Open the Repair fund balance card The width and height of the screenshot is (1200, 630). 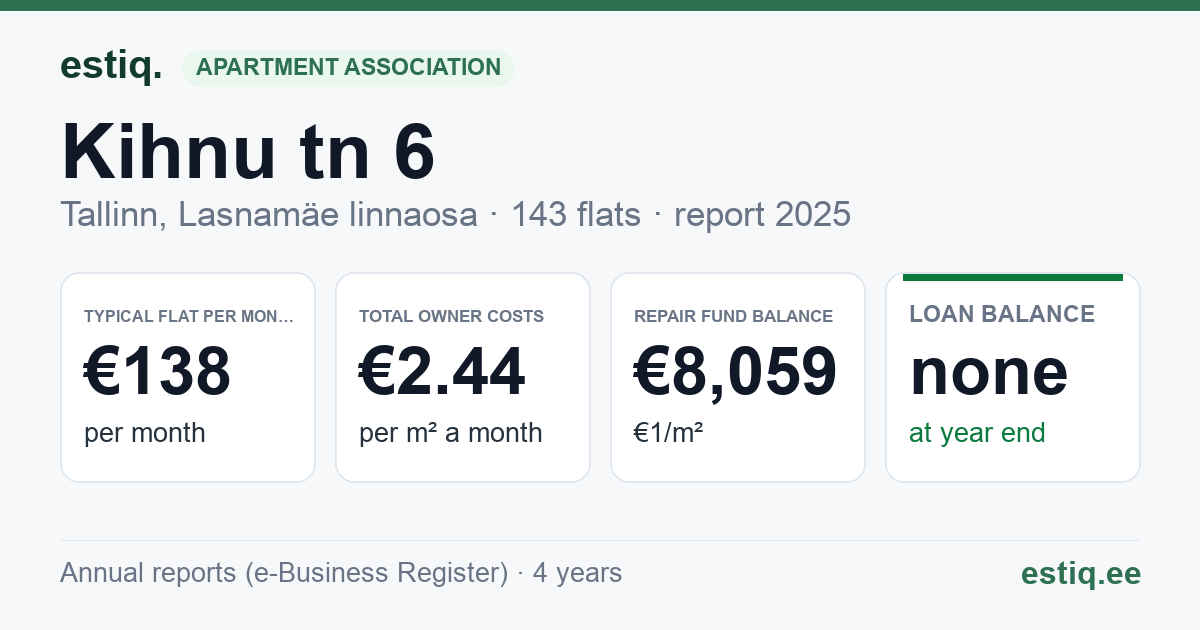click(x=738, y=377)
